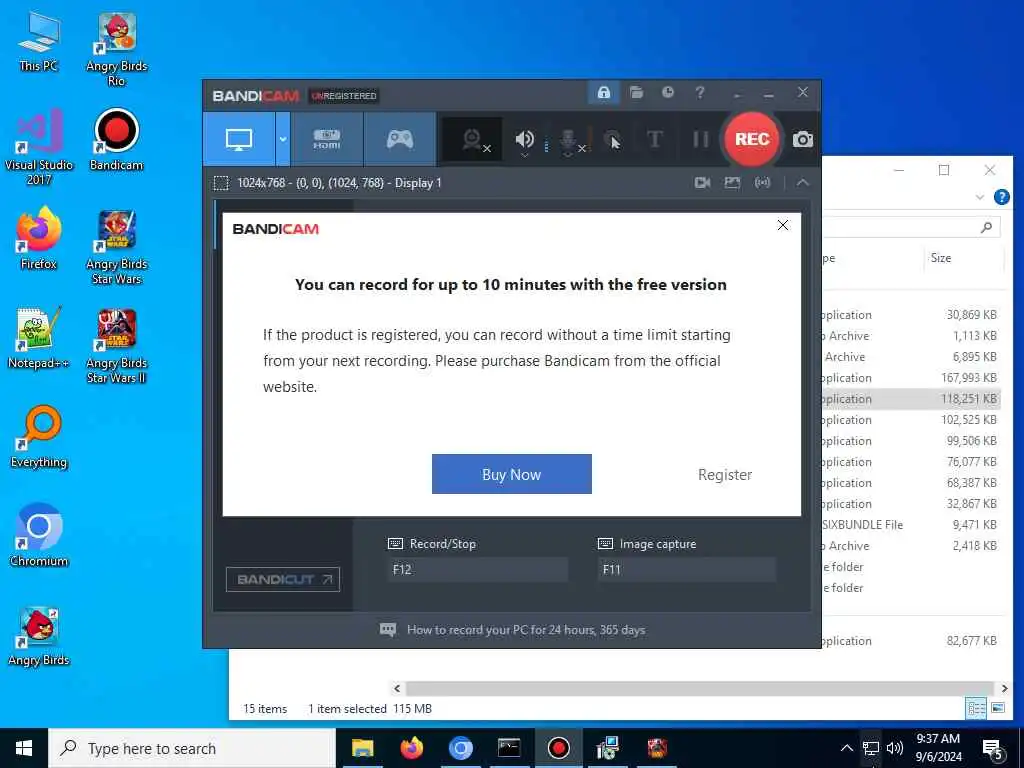Select Angry Birds Star Wars shortcut (not Star Wars II)
Screen dimensions: 1024x768
[116, 248]
